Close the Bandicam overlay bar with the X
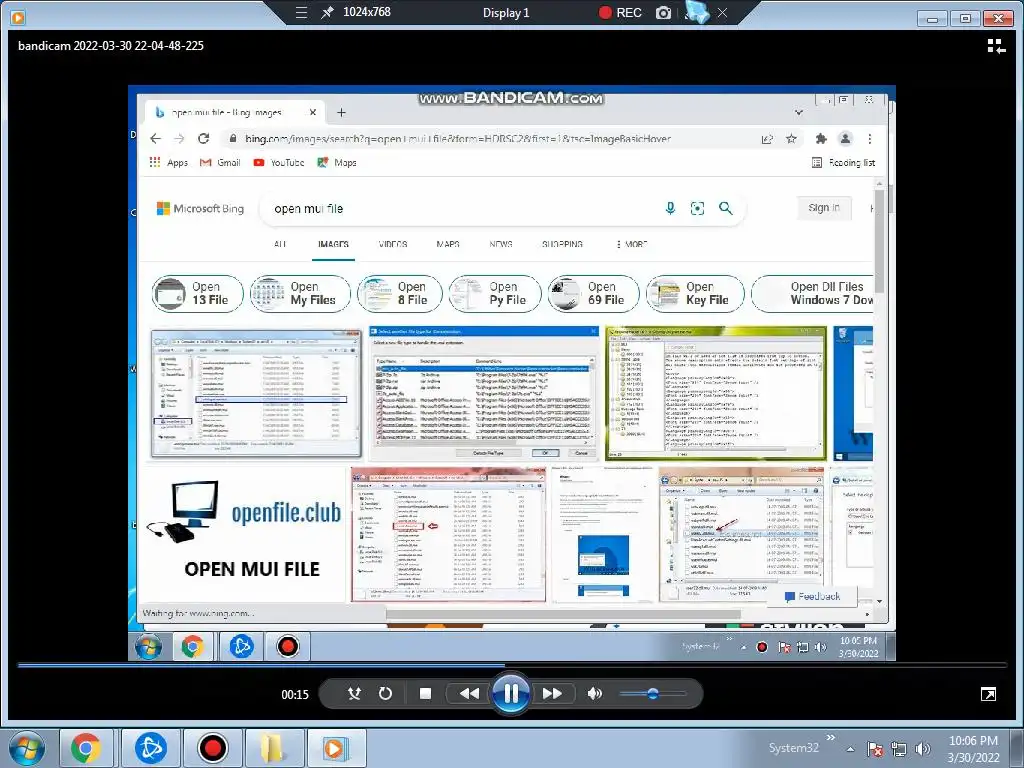The height and width of the screenshot is (768, 1024). pos(722,12)
